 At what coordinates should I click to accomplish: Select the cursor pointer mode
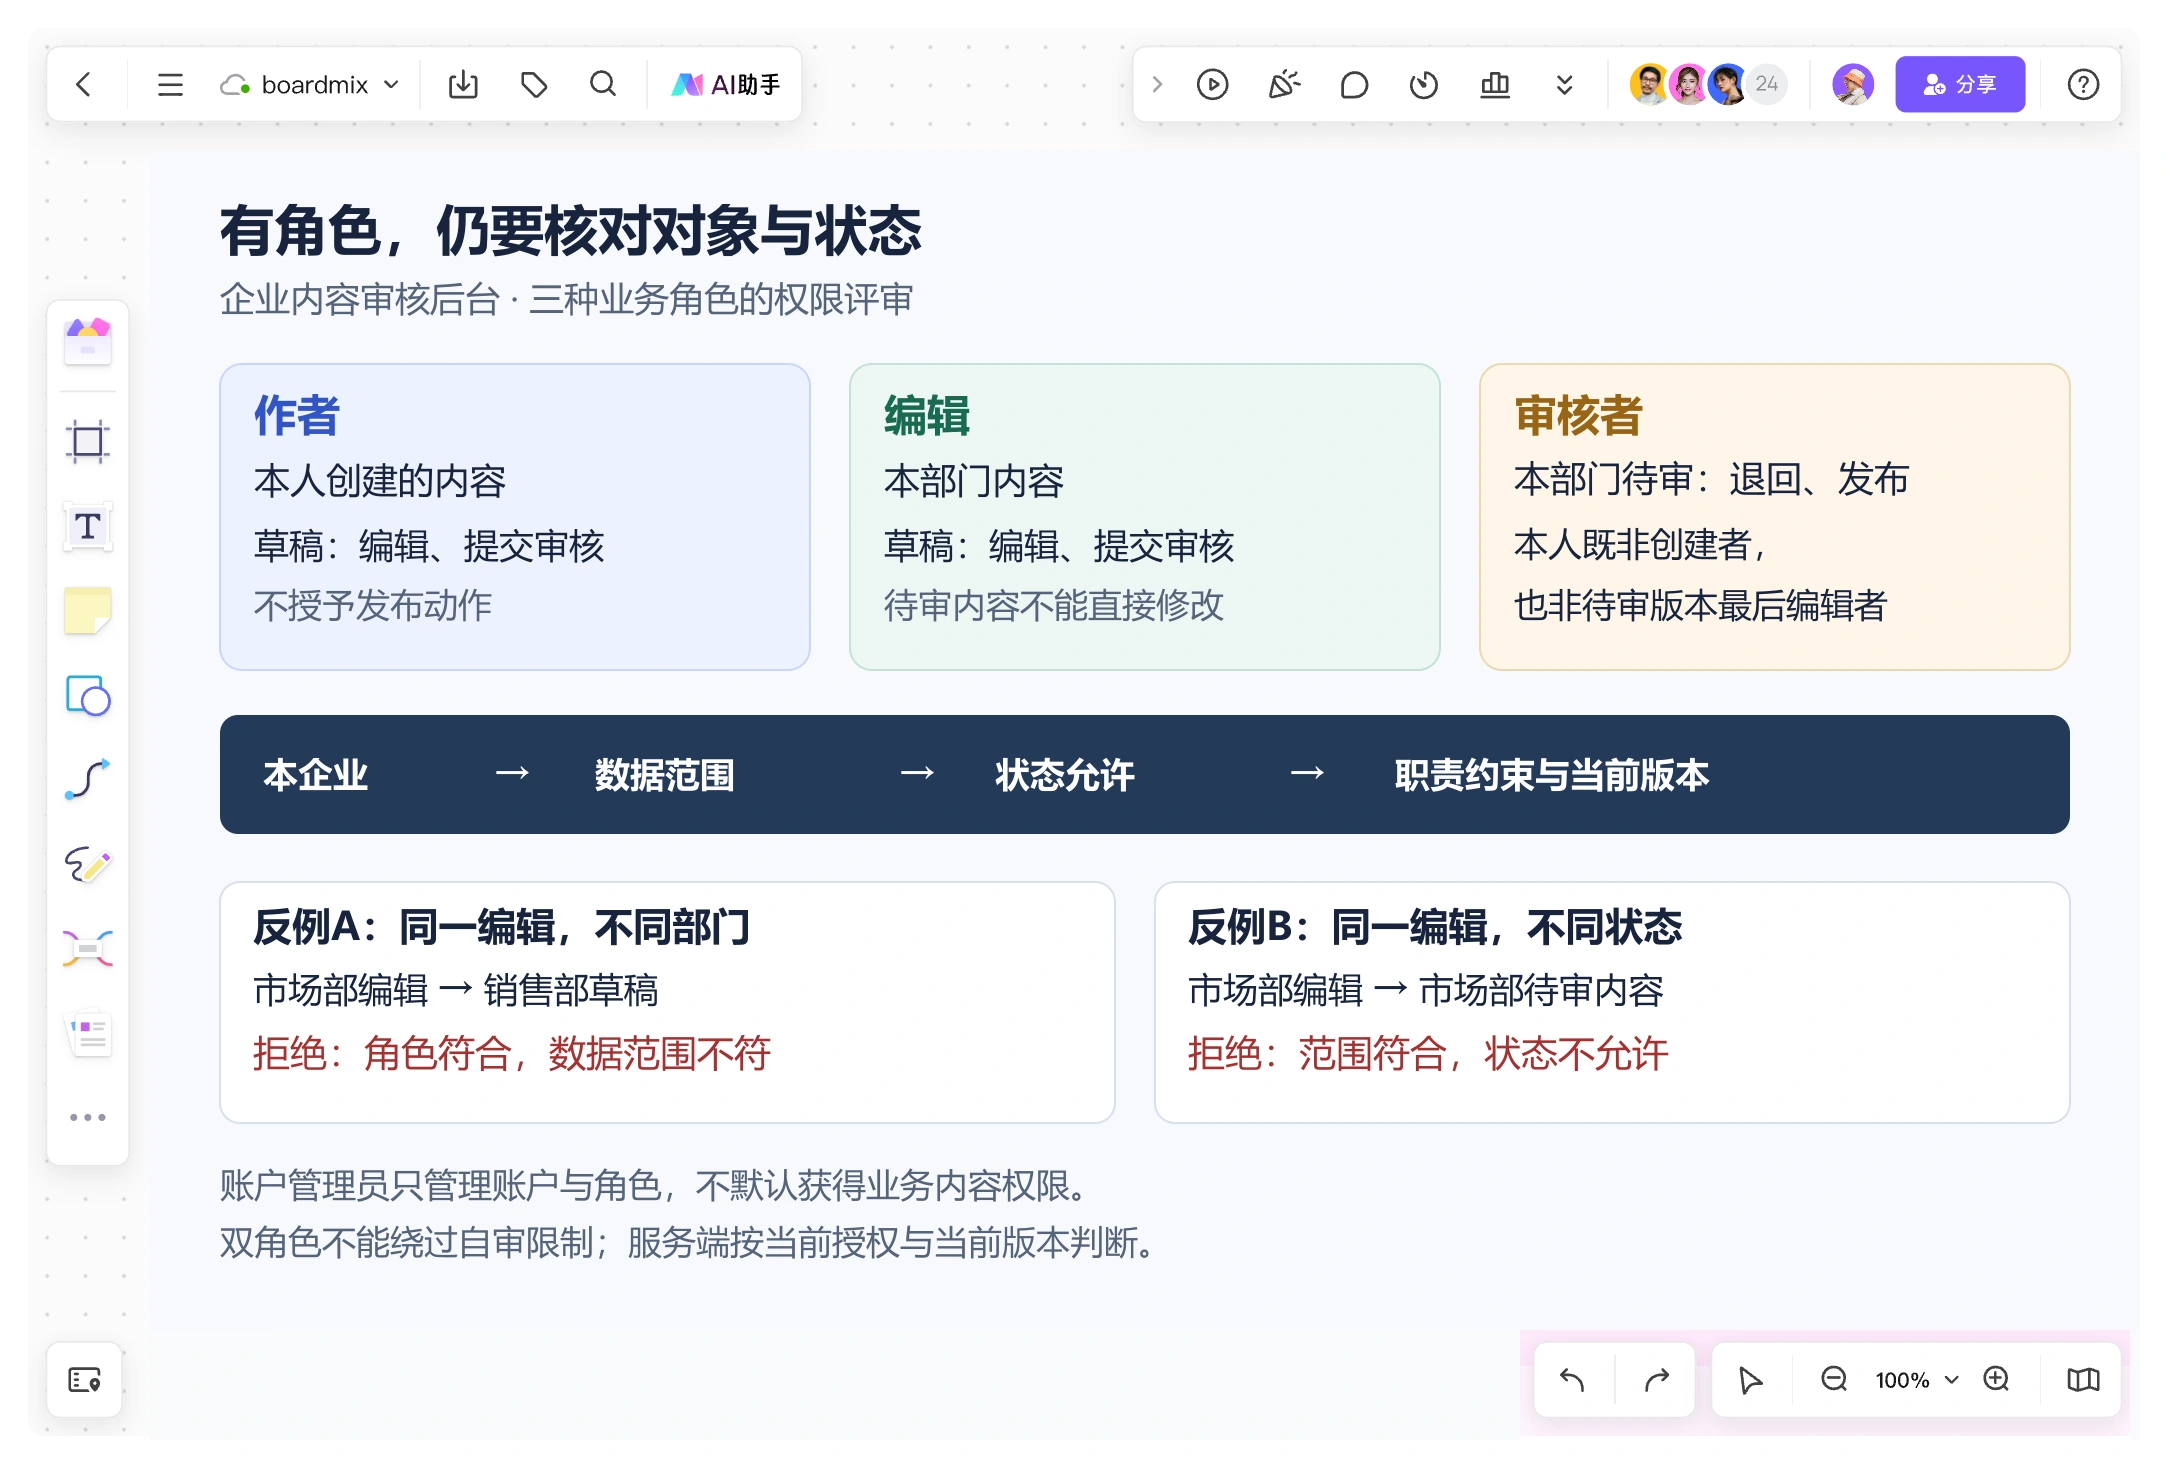(1750, 1380)
